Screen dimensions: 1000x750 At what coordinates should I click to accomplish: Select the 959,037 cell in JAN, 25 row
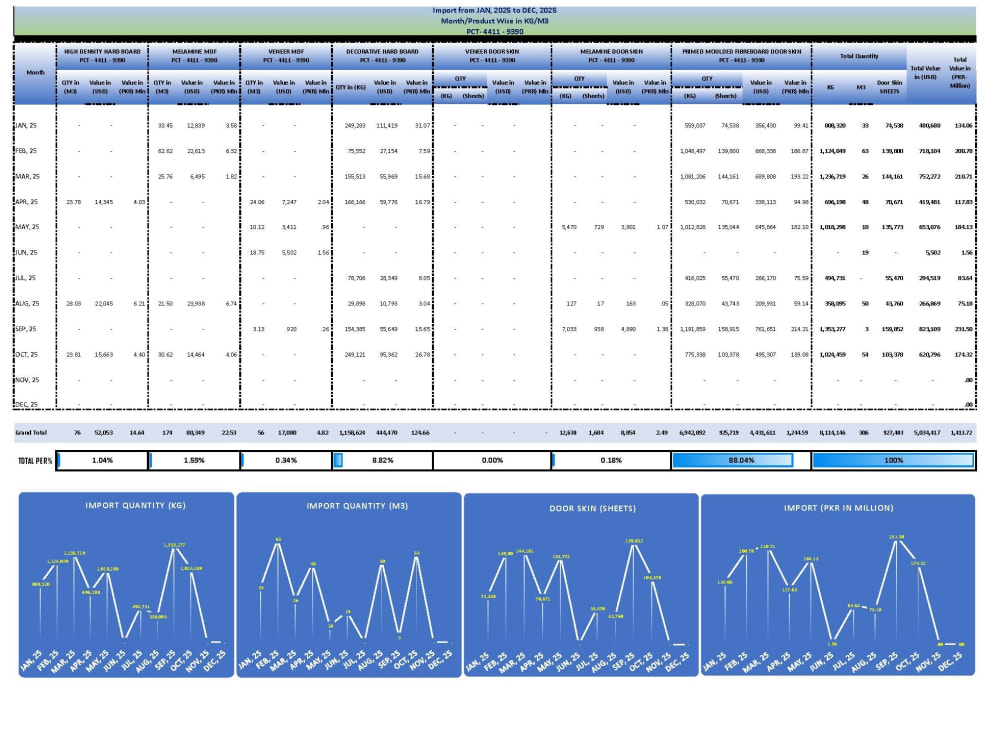pyautogui.click(x=695, y=126)
